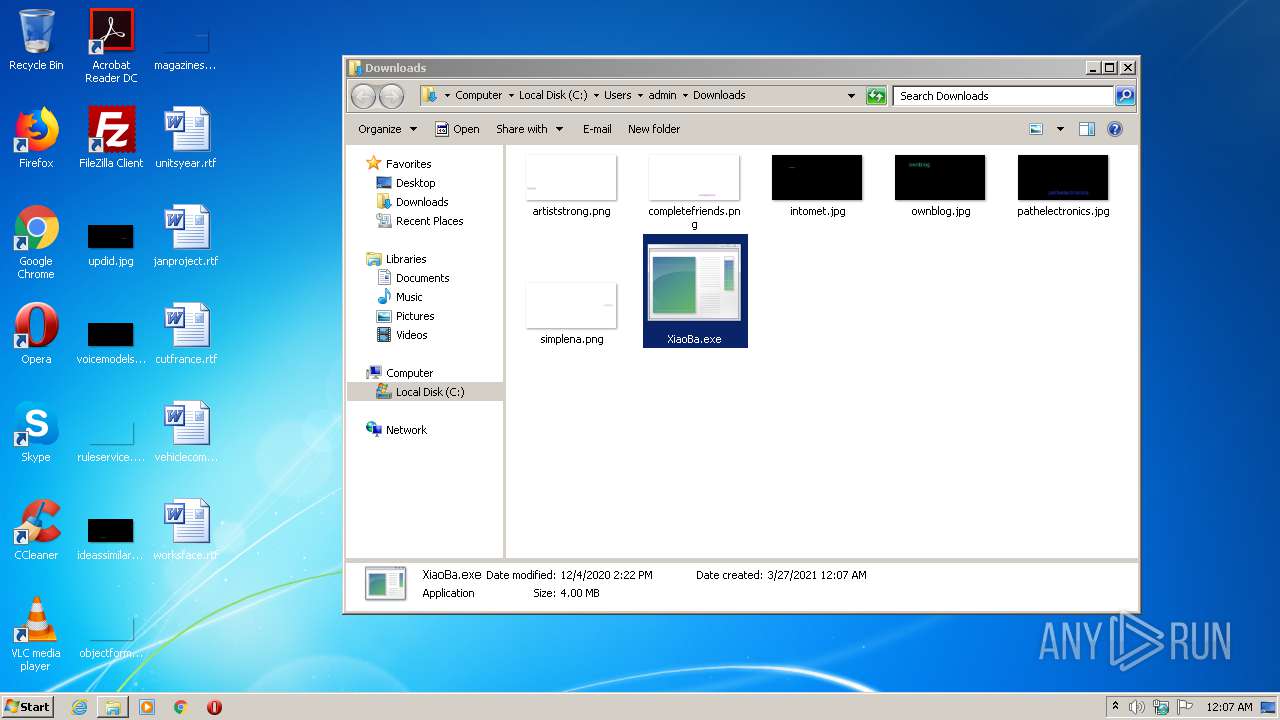
Task: Click in Search Downloads field
Action: pos(1003,96)
